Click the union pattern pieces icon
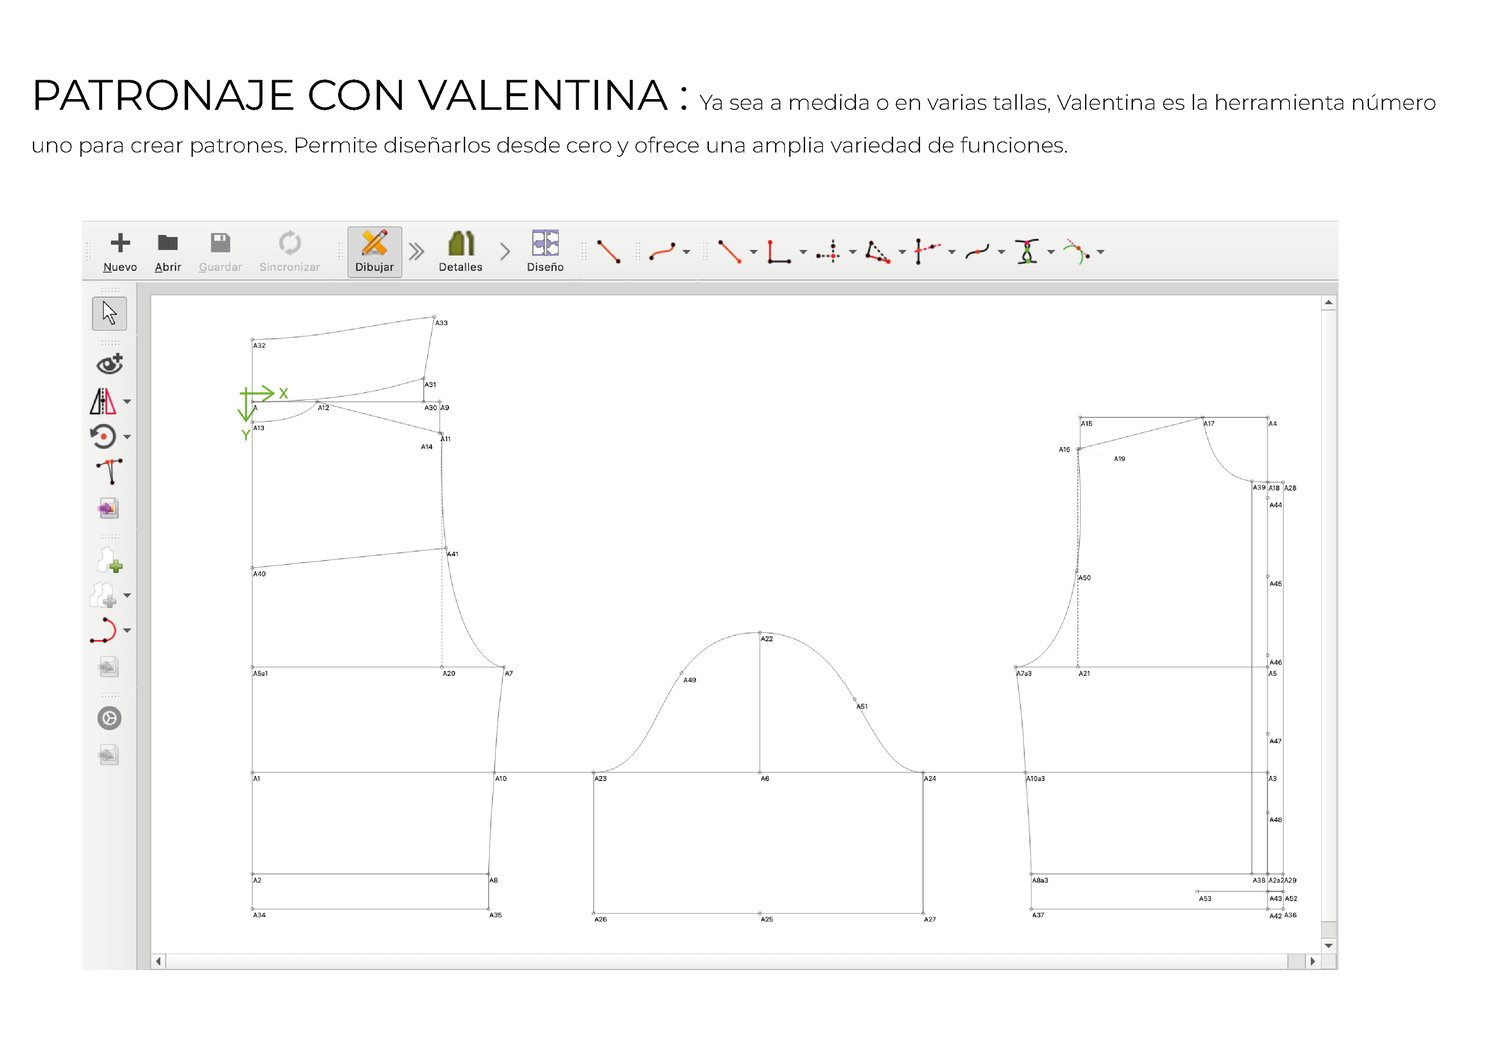Viewport: 1500px width, 1060px height. (x=103, y=595)
